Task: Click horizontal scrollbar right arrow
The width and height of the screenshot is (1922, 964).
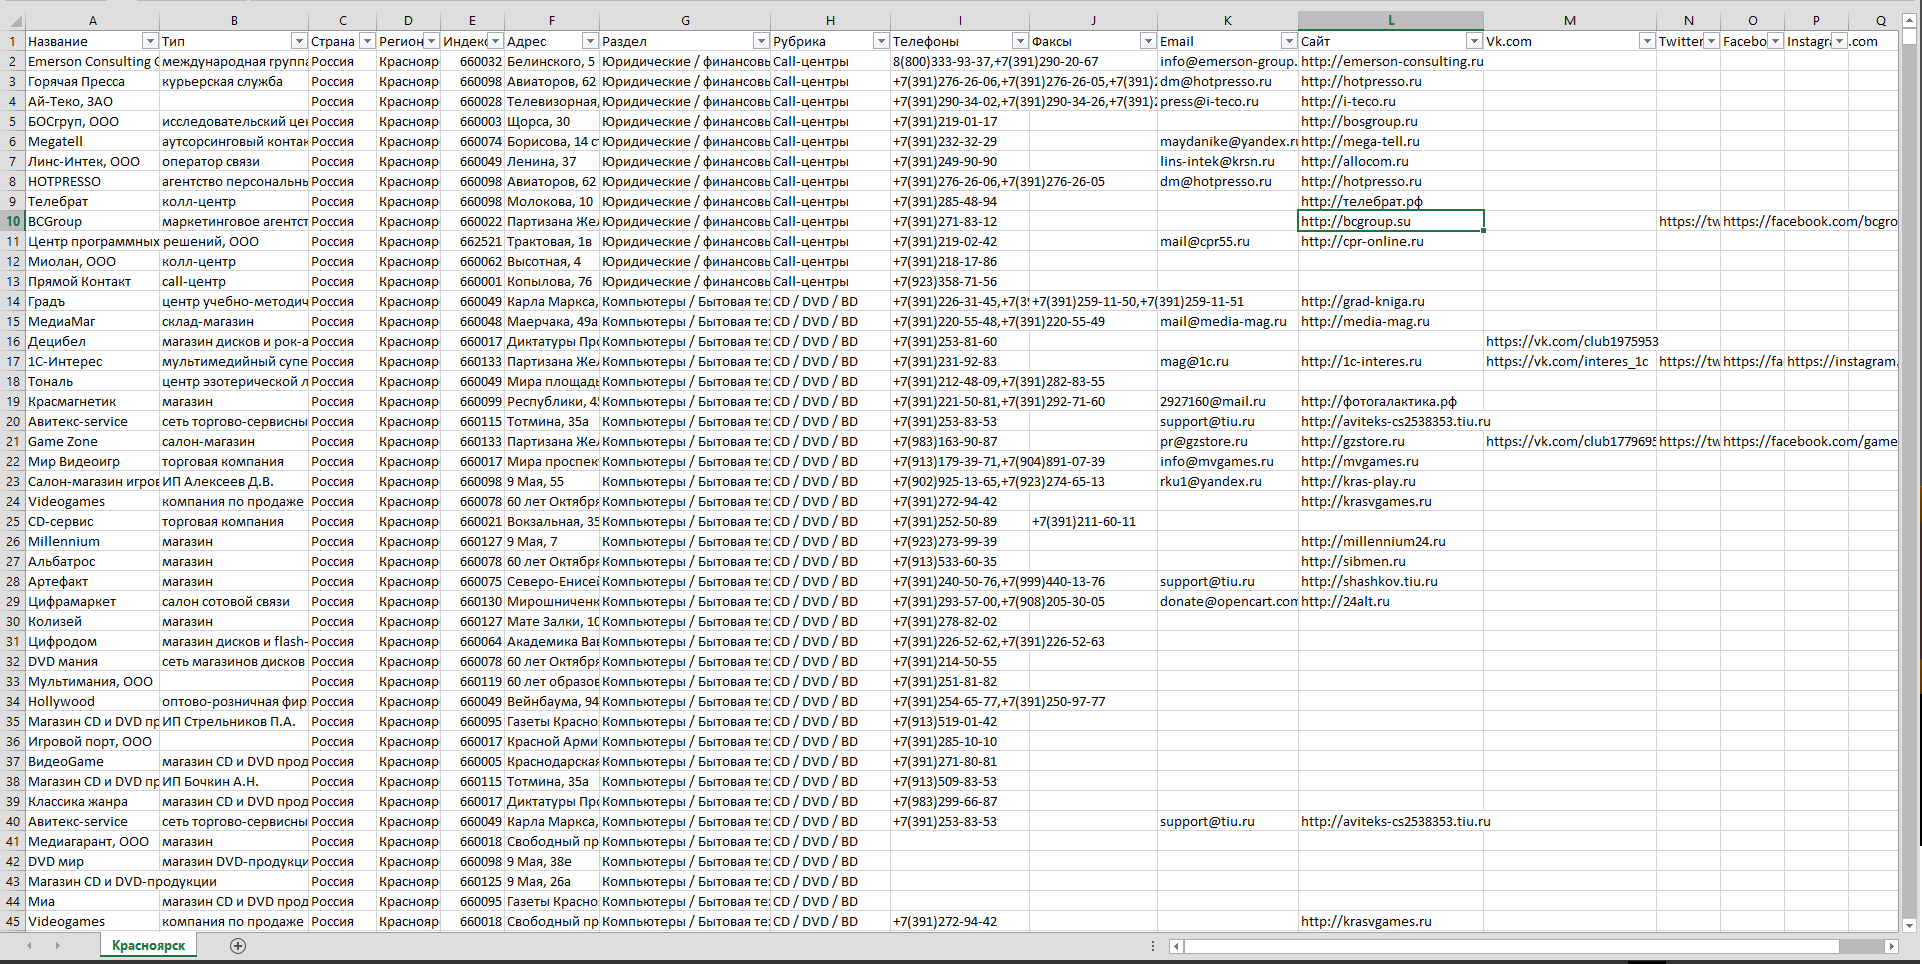Action: click(1891, 946)
